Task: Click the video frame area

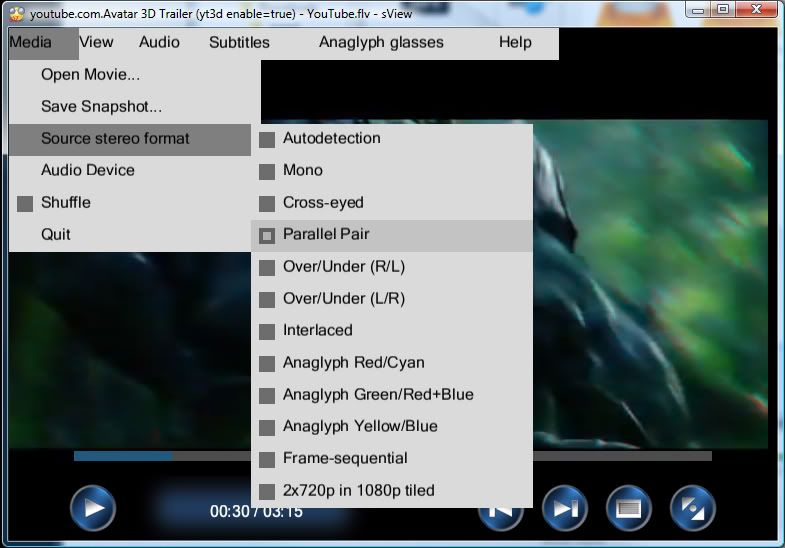Action: pyautogui.click(x=650, y=284)
